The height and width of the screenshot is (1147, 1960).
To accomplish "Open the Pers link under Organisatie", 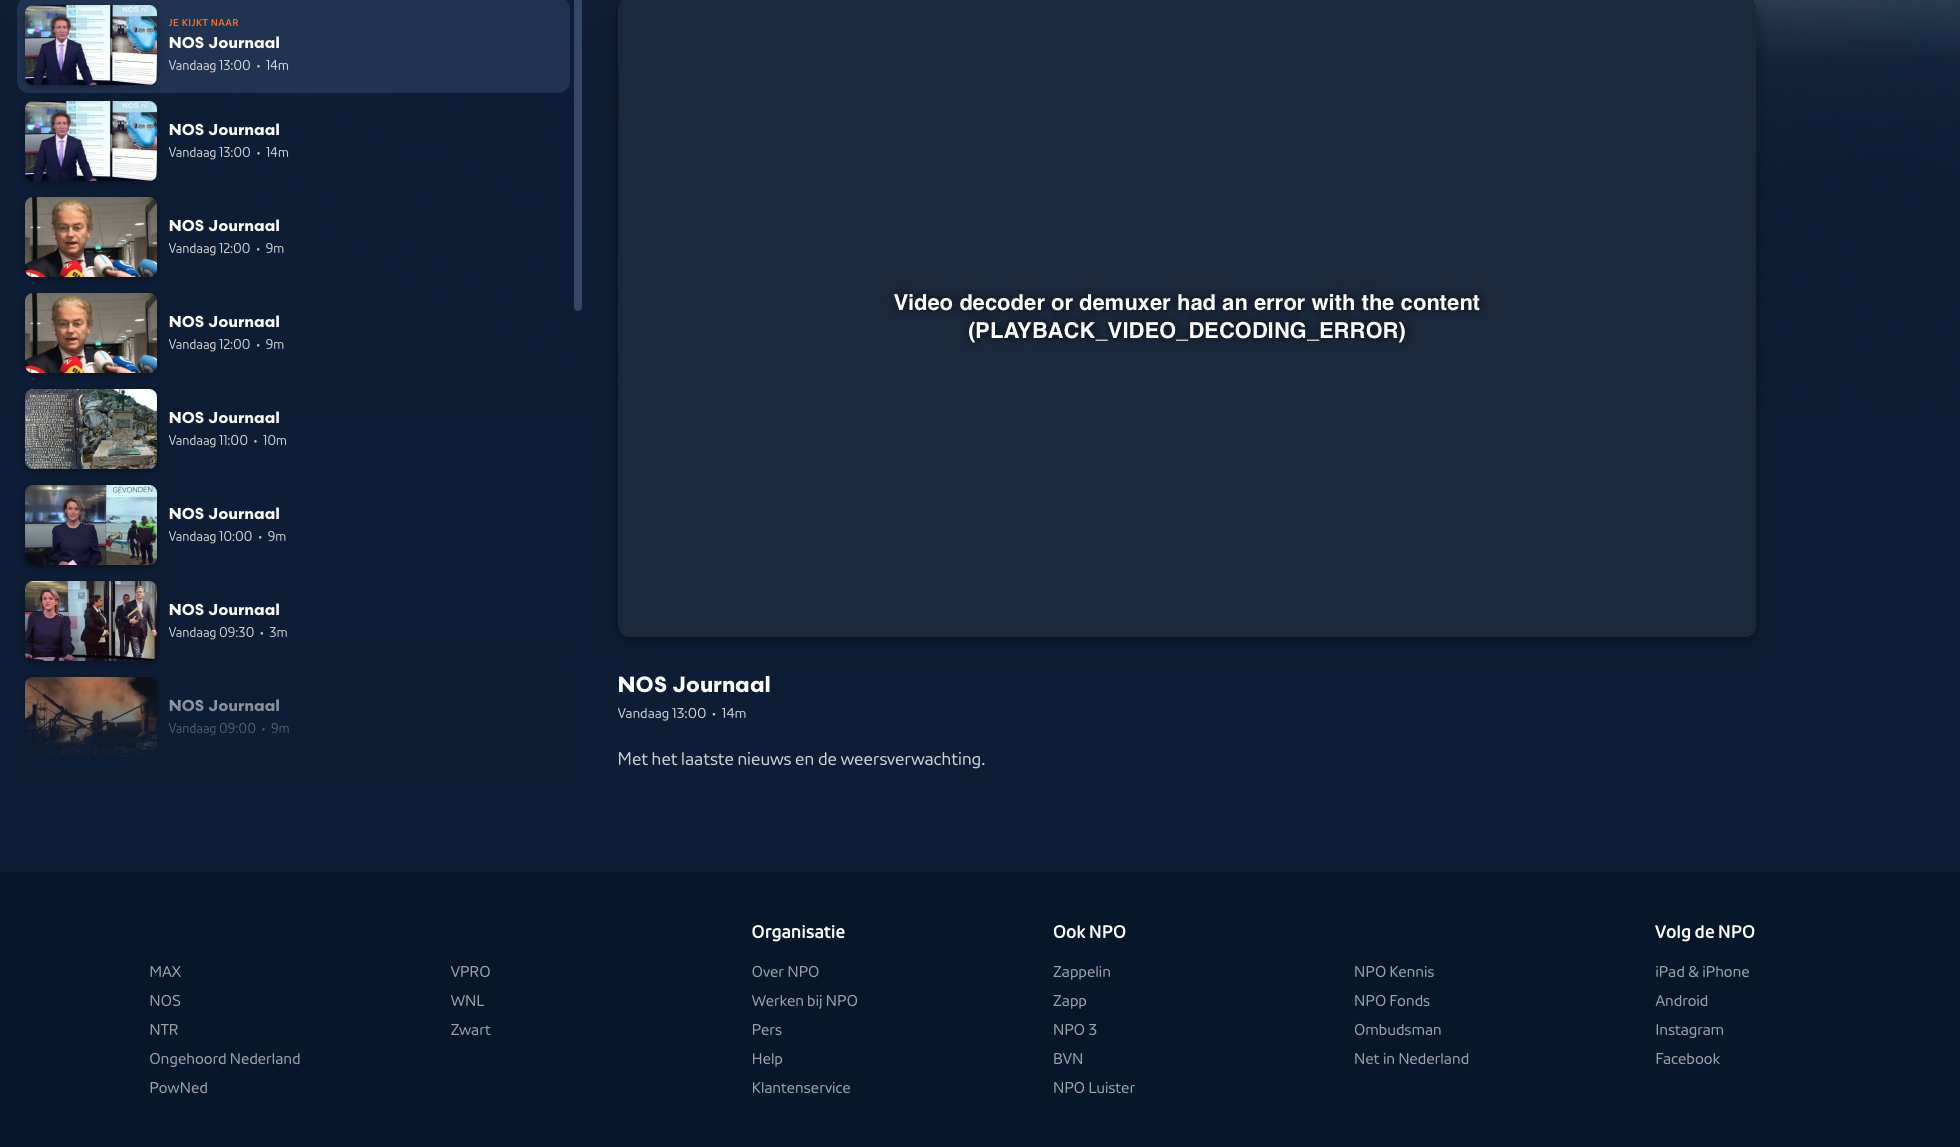I will (767, 1030).
